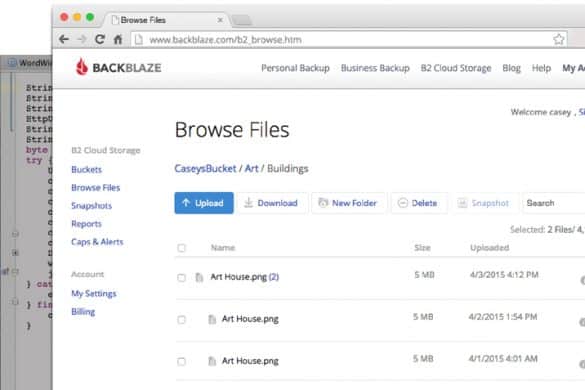Screen dimensions: 585x390
Task: Open a new browser tab
Action: coord(242,20)
